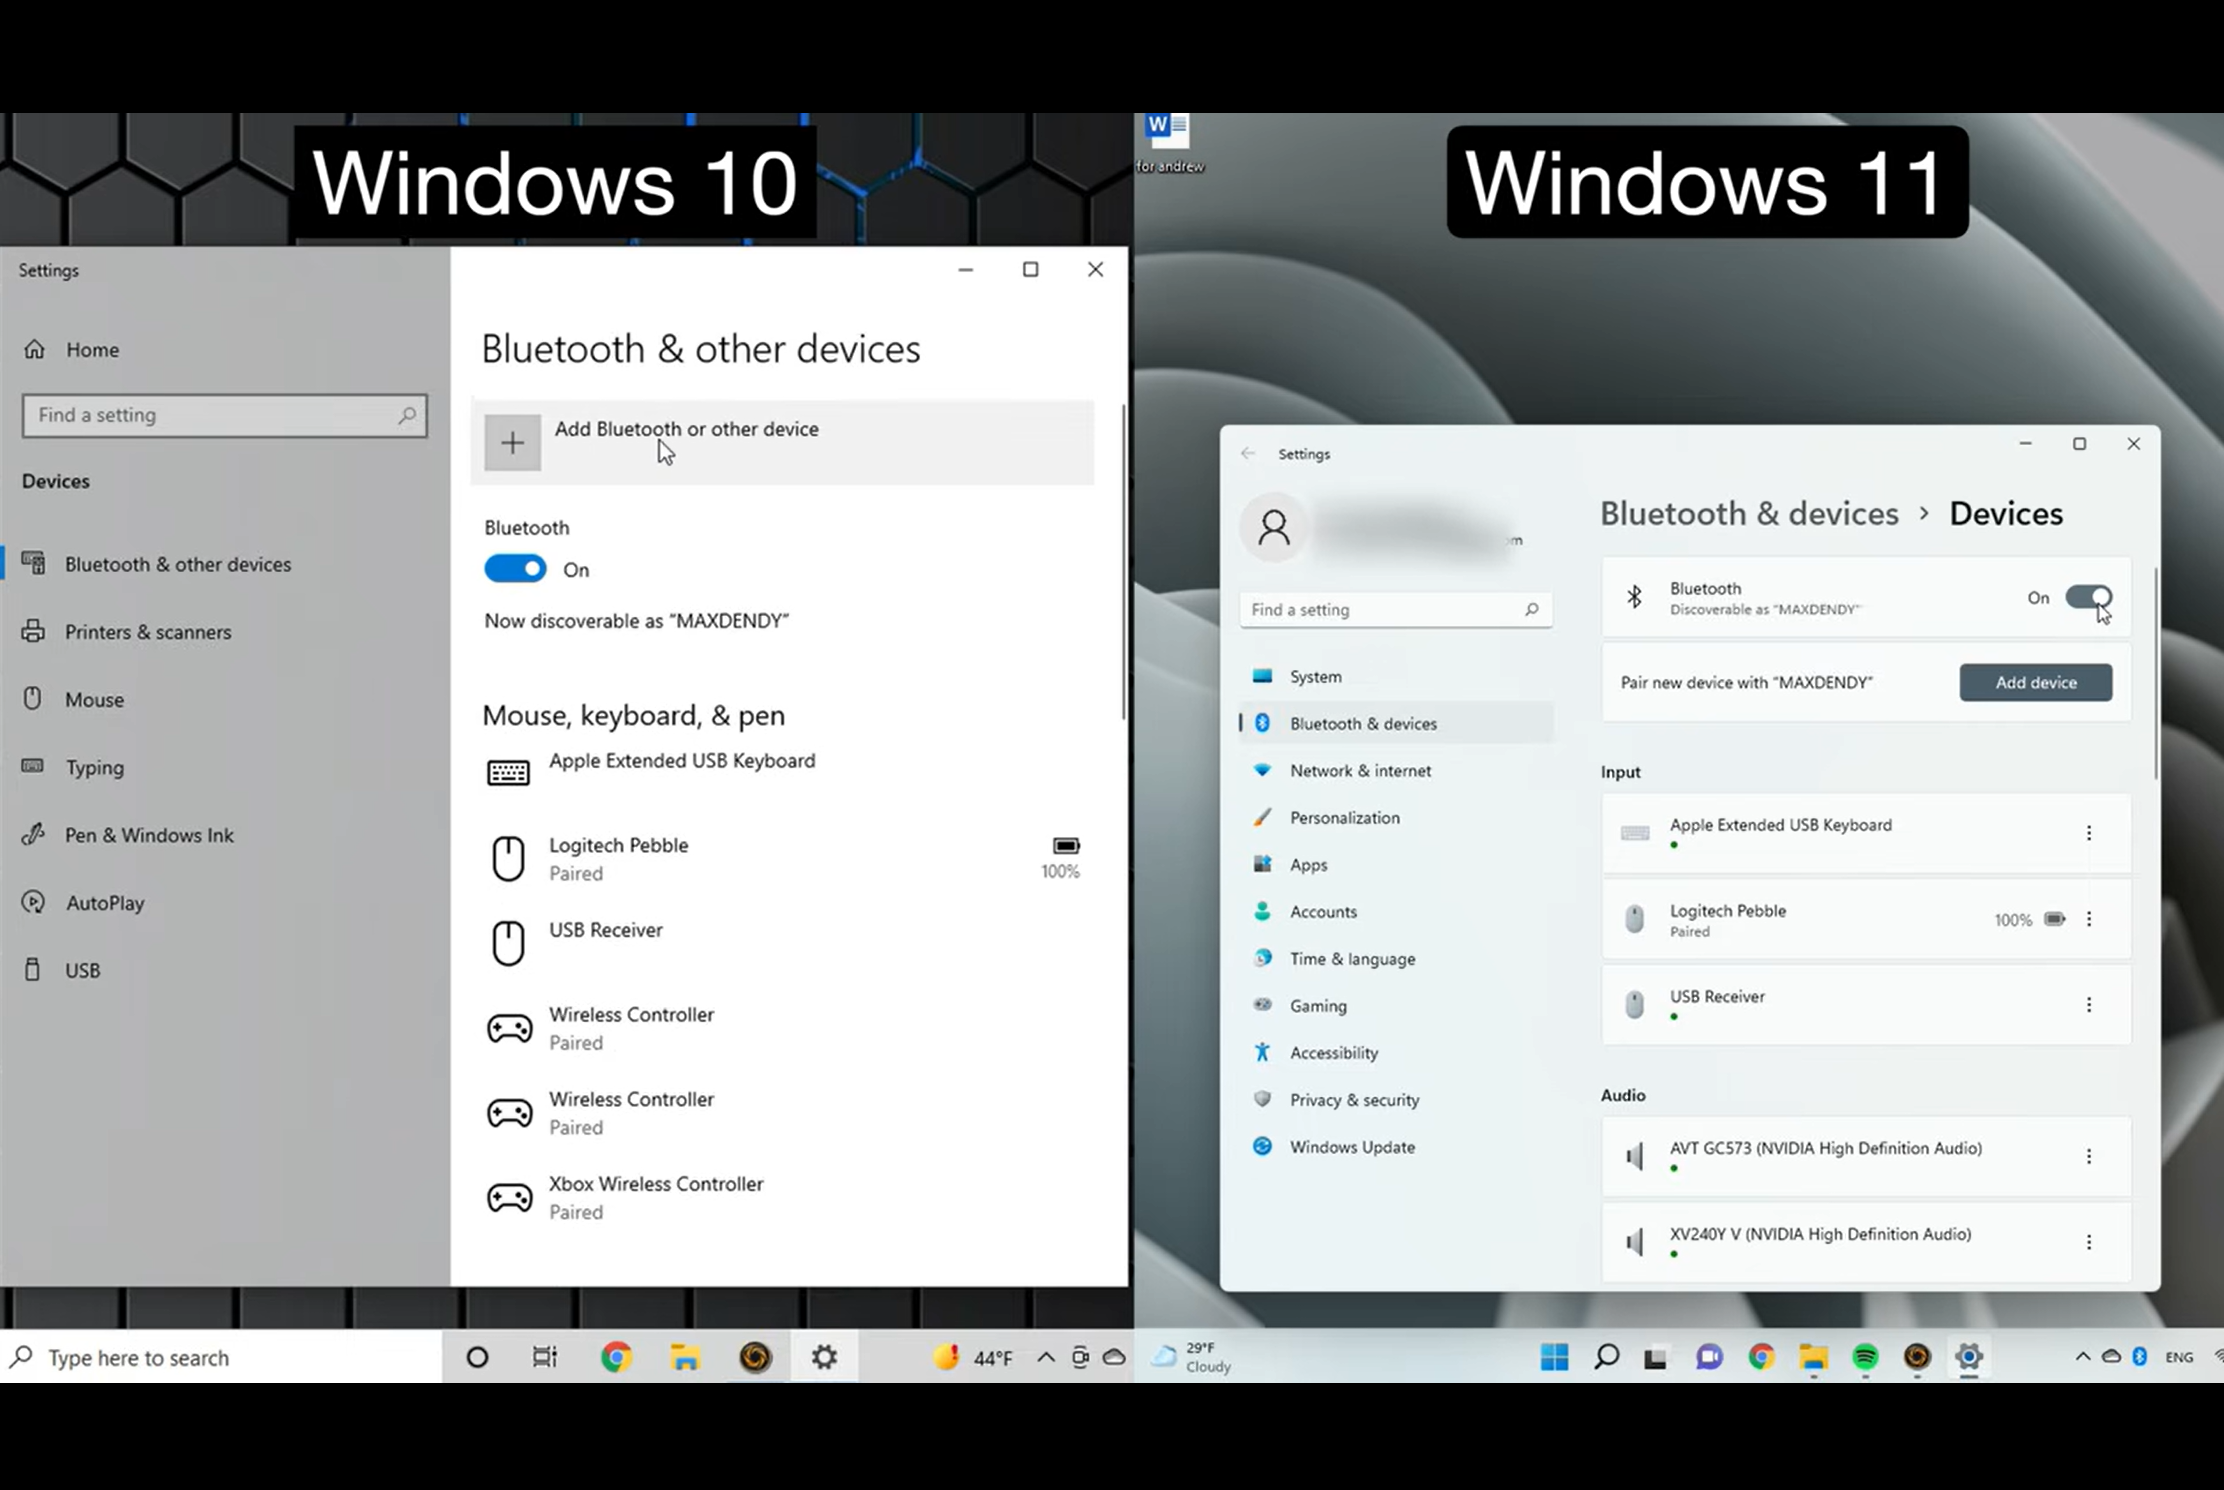Image resolution: width=2224 pixels, height=1490 pixels.
Task: Open more options for XV240Y V audio device
Action: (2088, 1242)
